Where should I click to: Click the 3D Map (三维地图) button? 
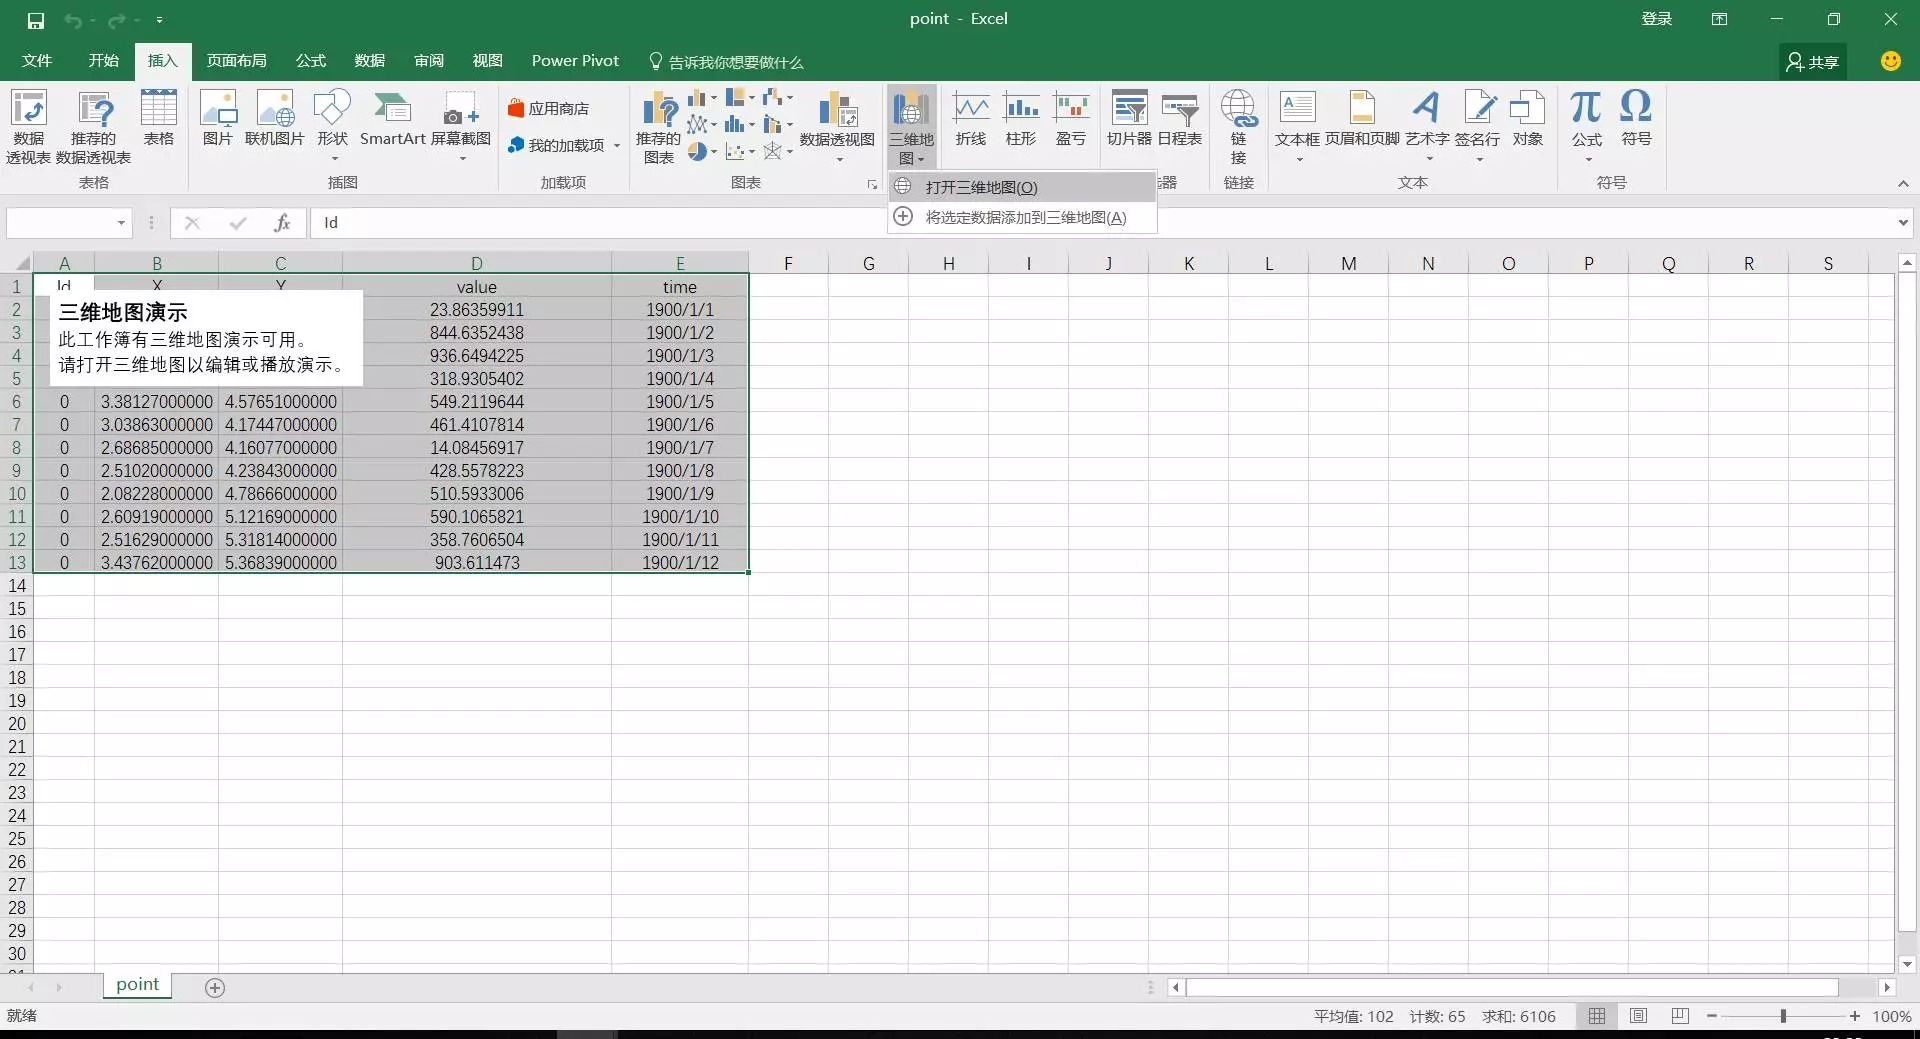911,127
